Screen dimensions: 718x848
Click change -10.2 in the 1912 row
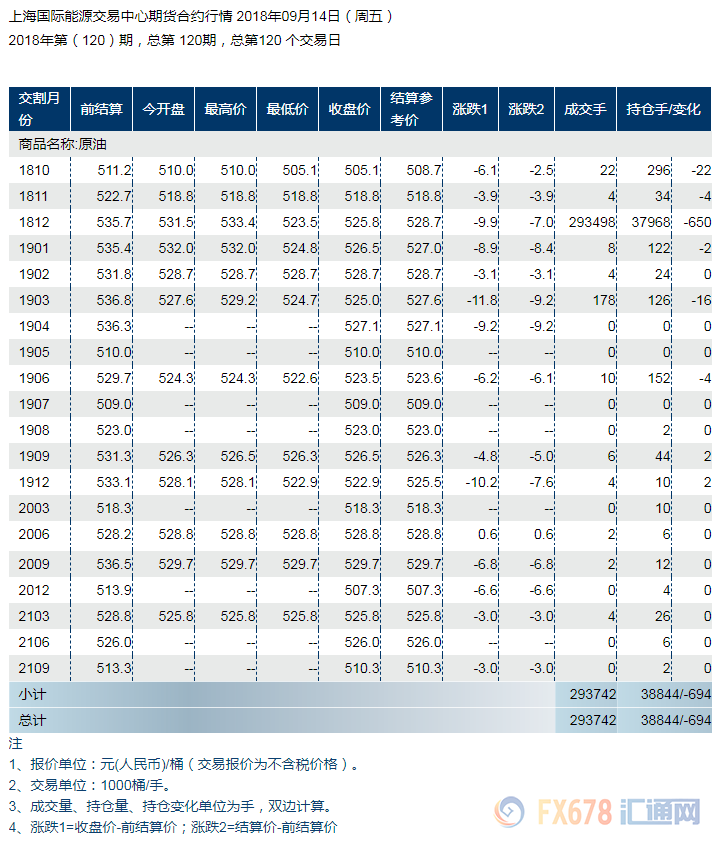click(x=482, y=482)
